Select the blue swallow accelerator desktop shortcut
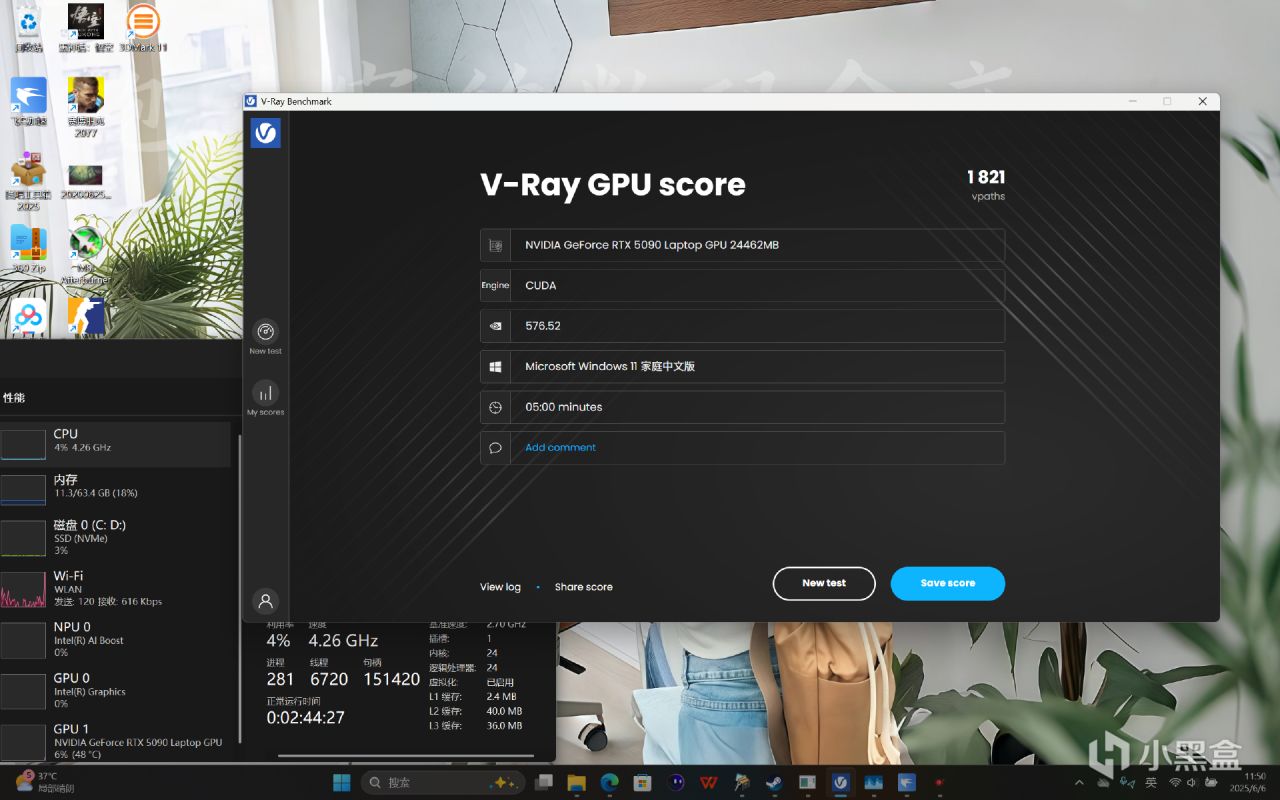The width and height of the screenshot is (1280, 800). (x=29, y=102)
